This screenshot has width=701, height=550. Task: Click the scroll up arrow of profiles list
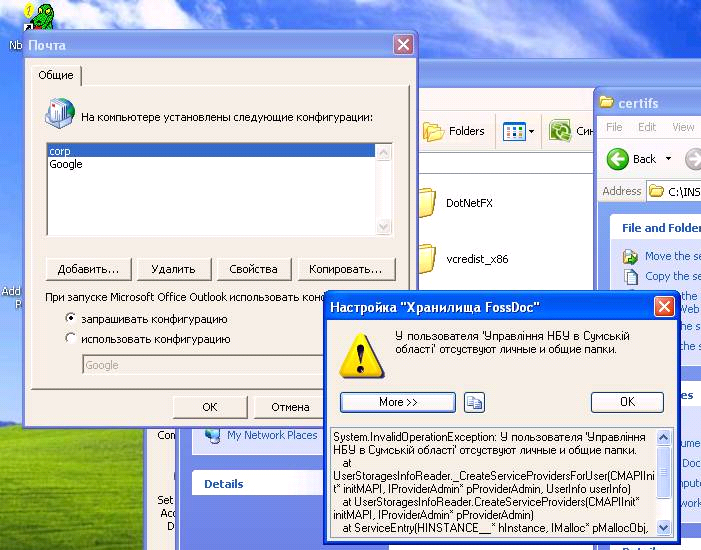(x=383, y=153)
